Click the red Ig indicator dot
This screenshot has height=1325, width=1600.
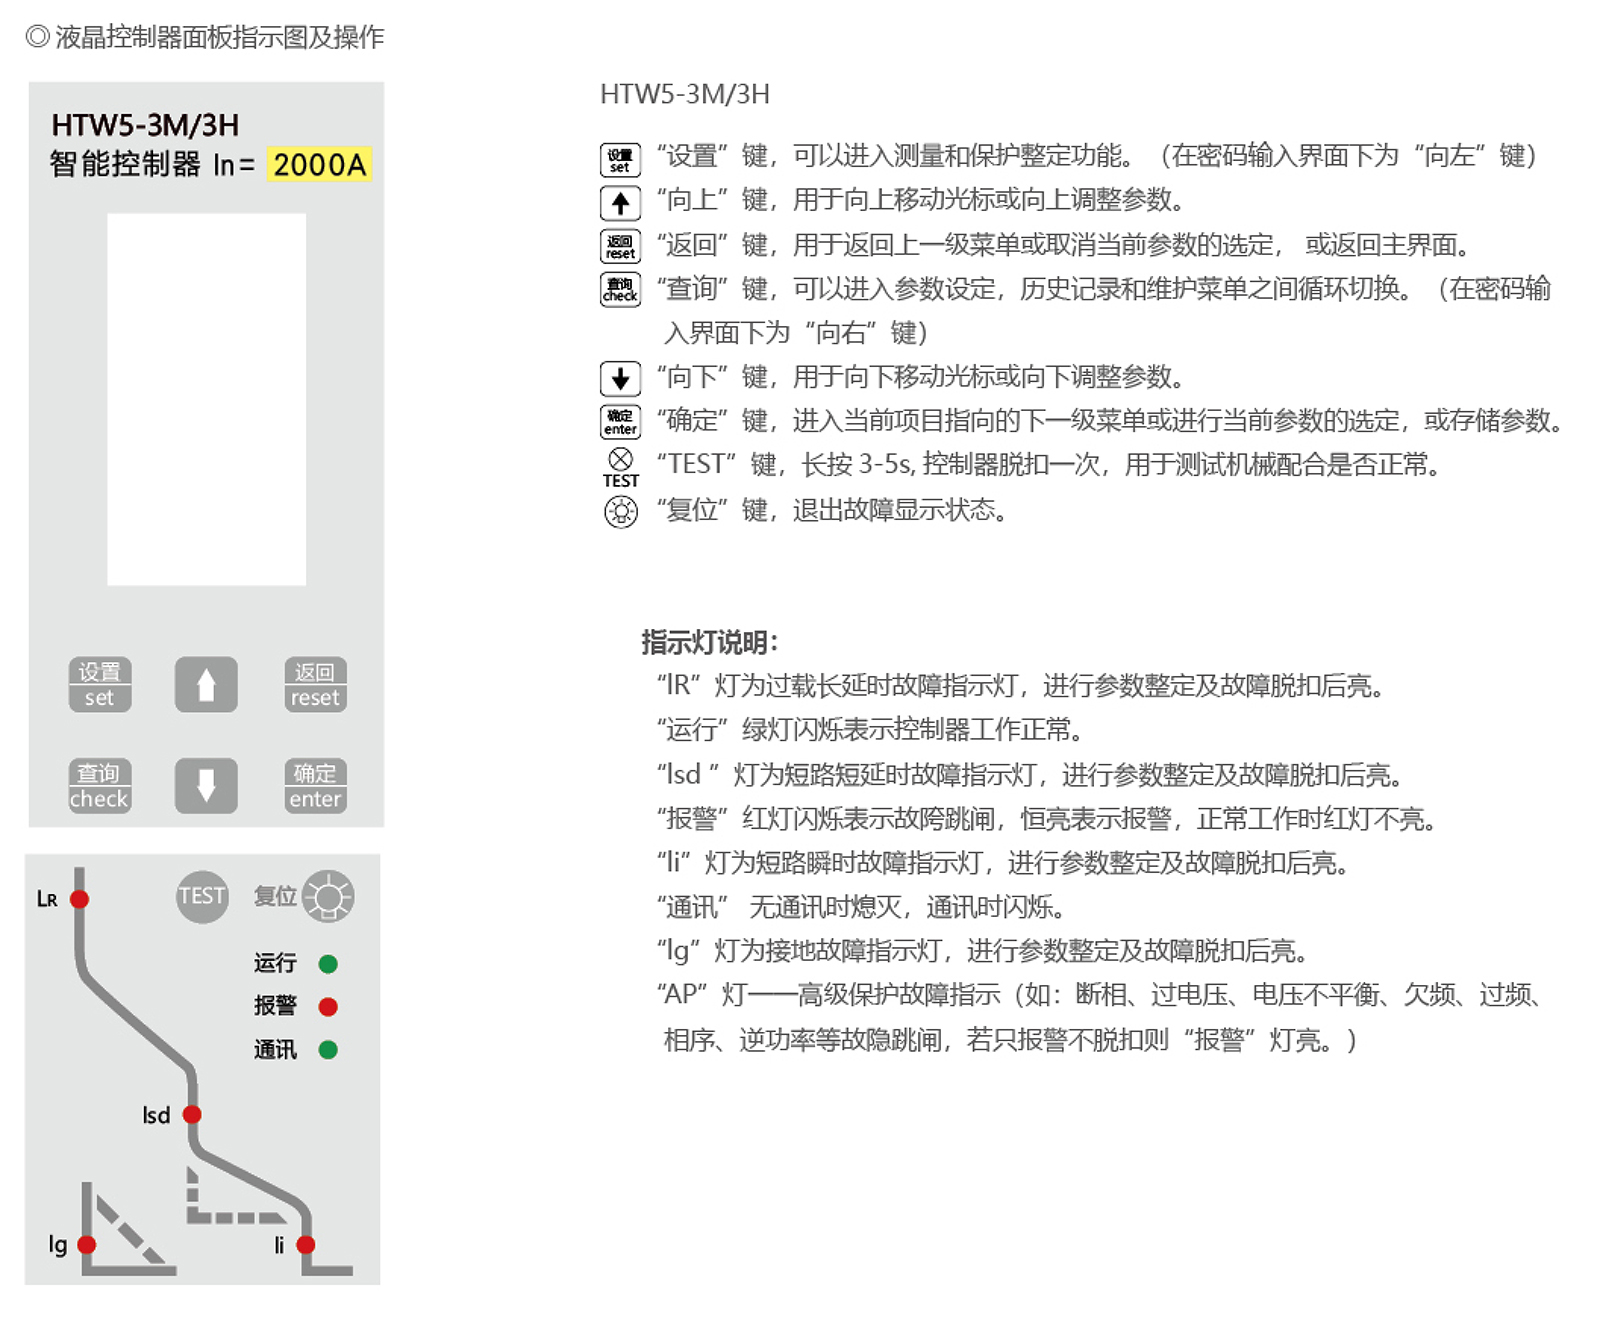coord(87,1245)
